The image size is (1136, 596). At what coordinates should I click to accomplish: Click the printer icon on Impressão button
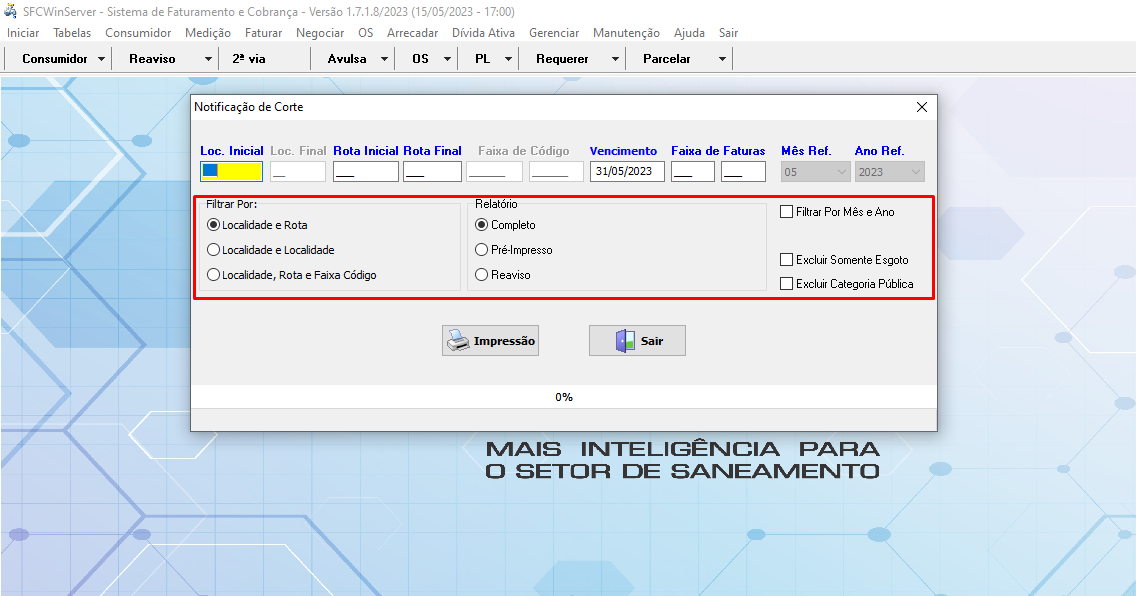point(457,341)
